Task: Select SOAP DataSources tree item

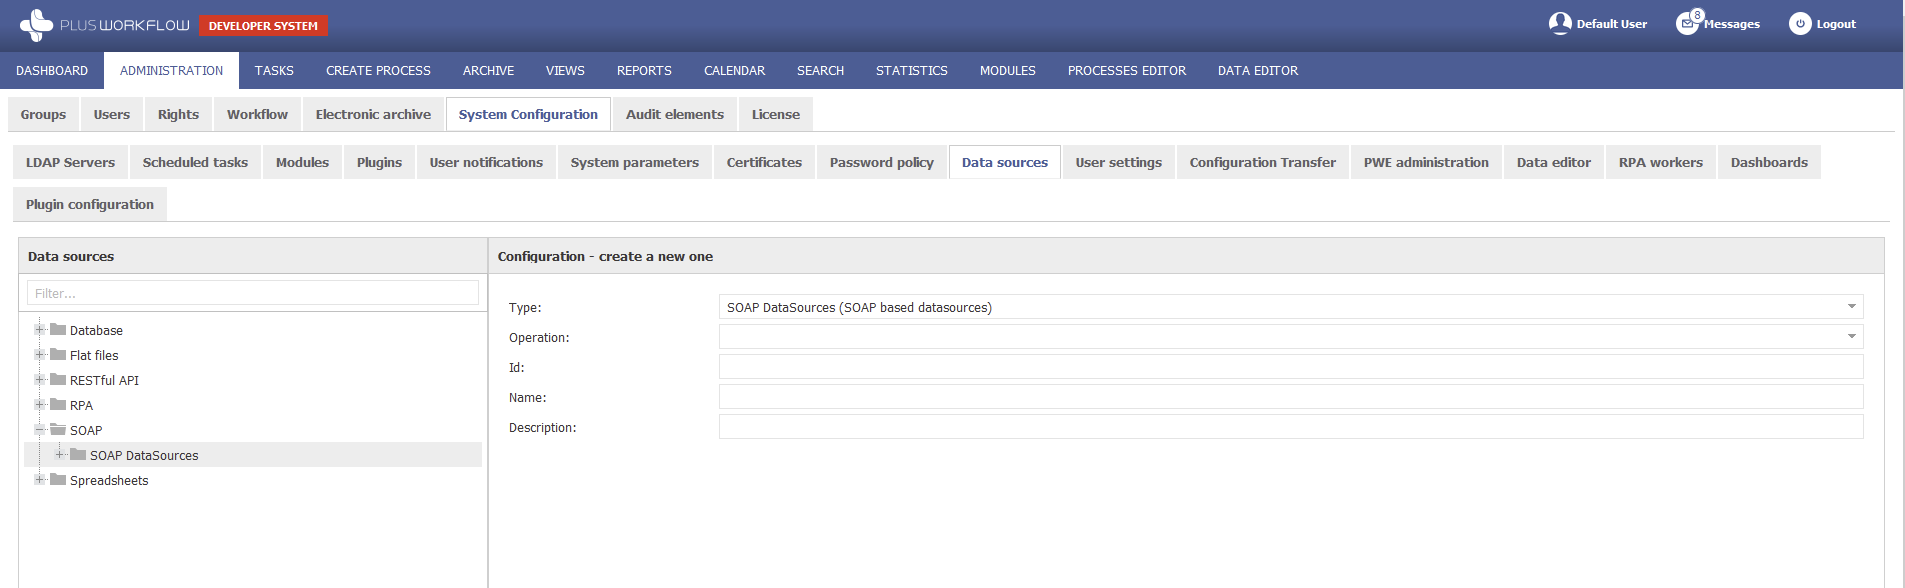Action: (x=144, y=455)
